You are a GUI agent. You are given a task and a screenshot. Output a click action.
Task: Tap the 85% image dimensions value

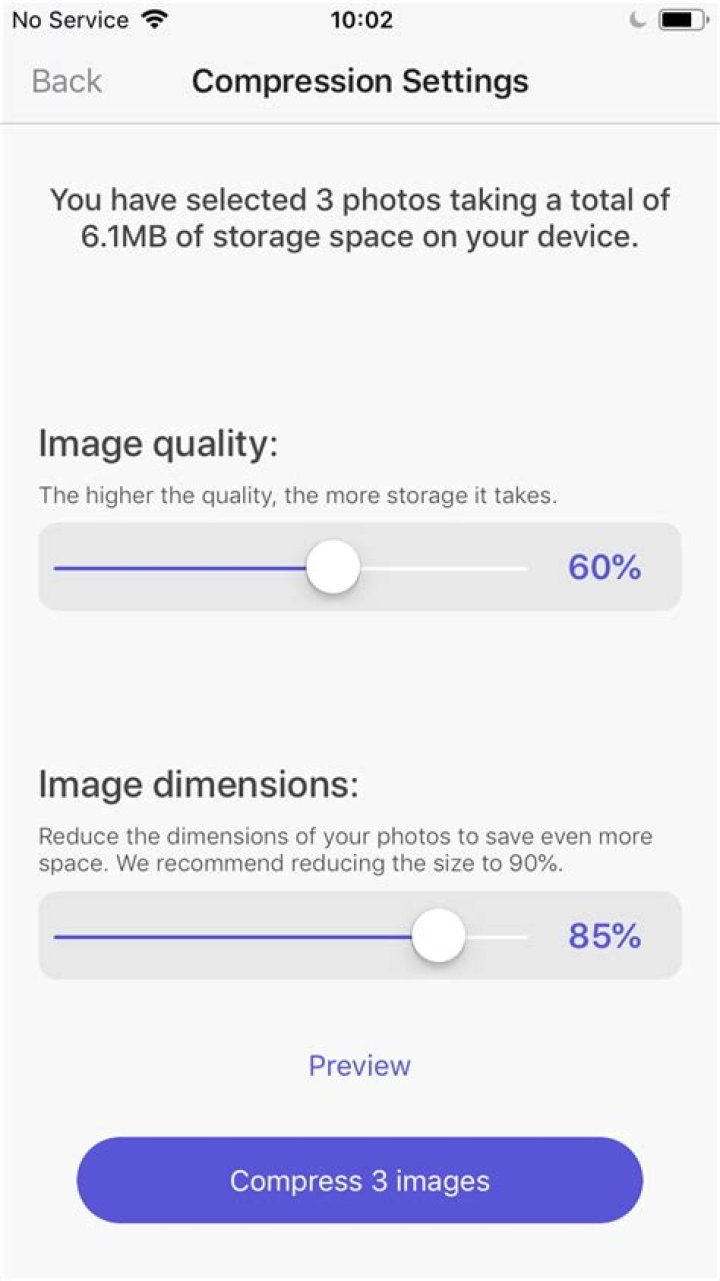(x=604, y=935)
